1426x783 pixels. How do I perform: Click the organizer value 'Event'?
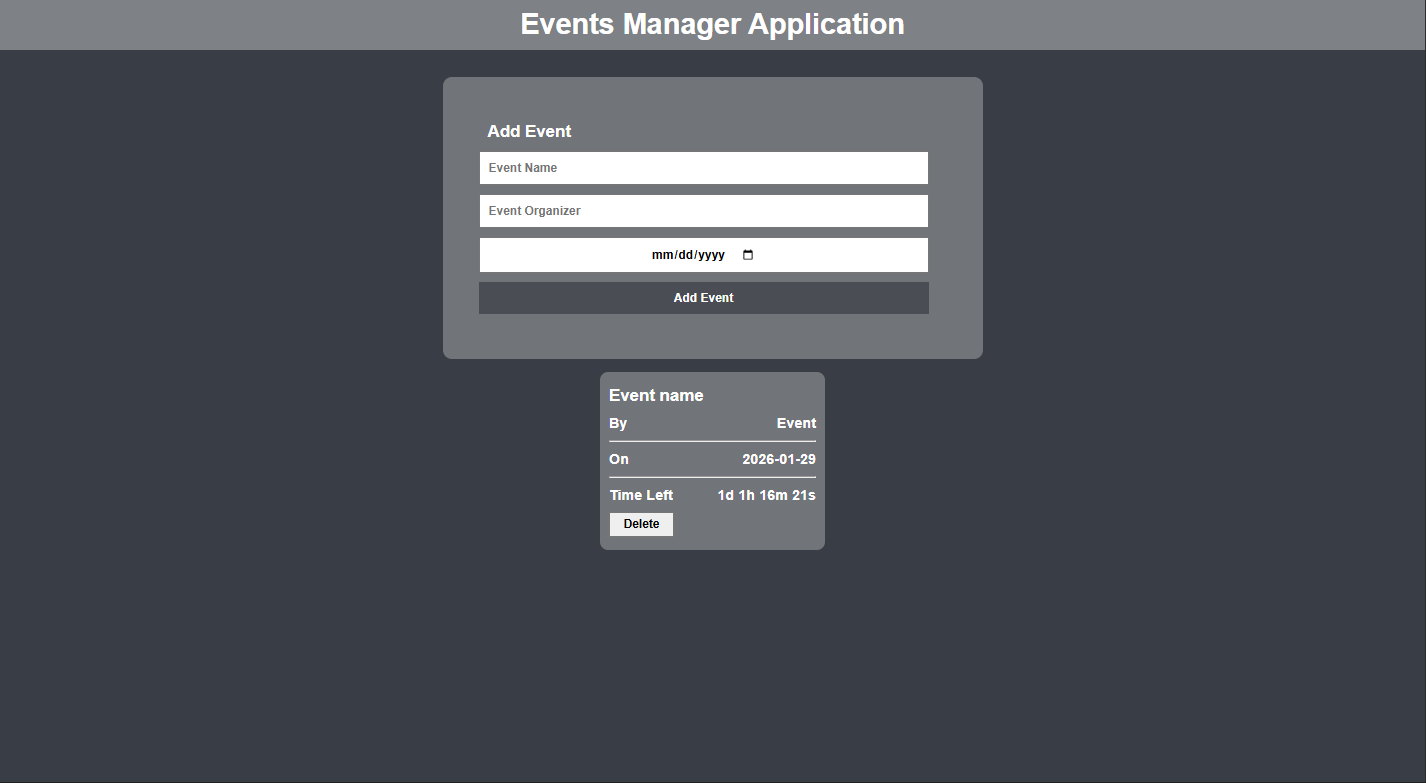[796, 423]
